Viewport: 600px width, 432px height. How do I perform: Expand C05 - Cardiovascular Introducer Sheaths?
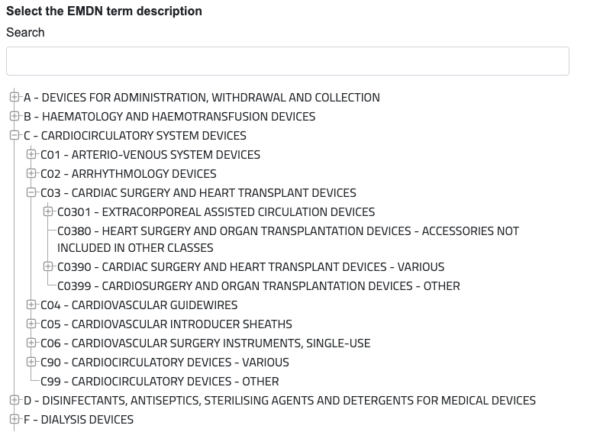[32, 324]
